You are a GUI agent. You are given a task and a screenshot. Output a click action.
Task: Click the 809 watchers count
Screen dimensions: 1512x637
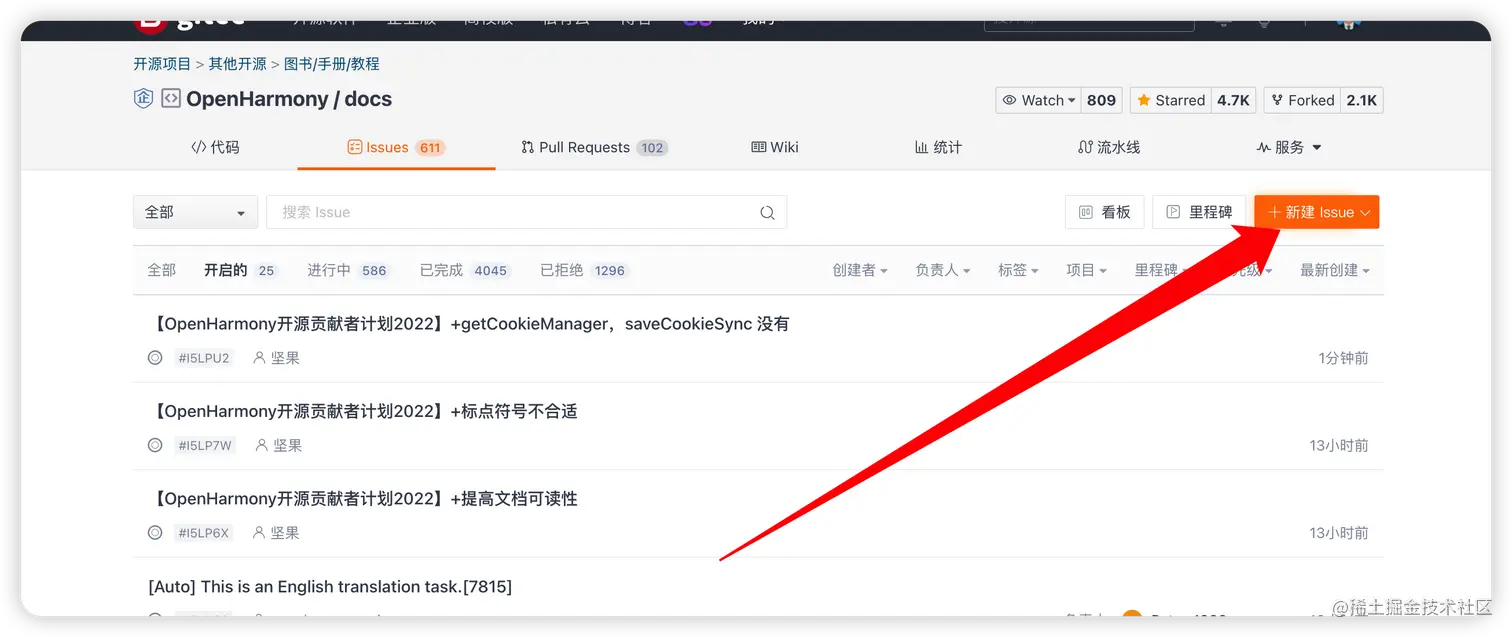click(1101, 100)
